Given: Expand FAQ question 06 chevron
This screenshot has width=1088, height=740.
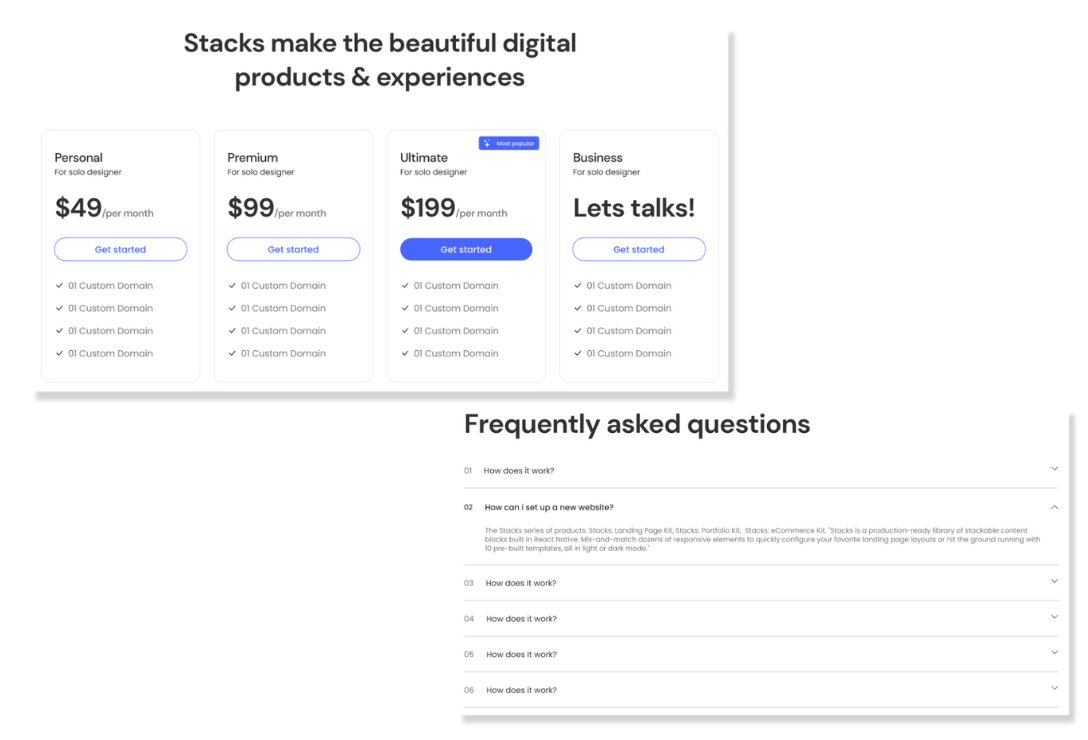Looking at the screenshot, I should click(1054, 688).
